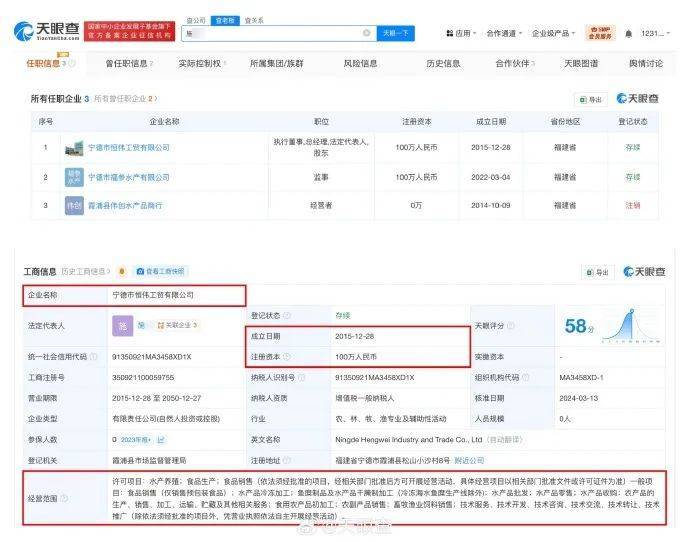This screenshot has height=542, width=690.
Task: Open the 舆情讨论 tab
Action: click(646, 64)
